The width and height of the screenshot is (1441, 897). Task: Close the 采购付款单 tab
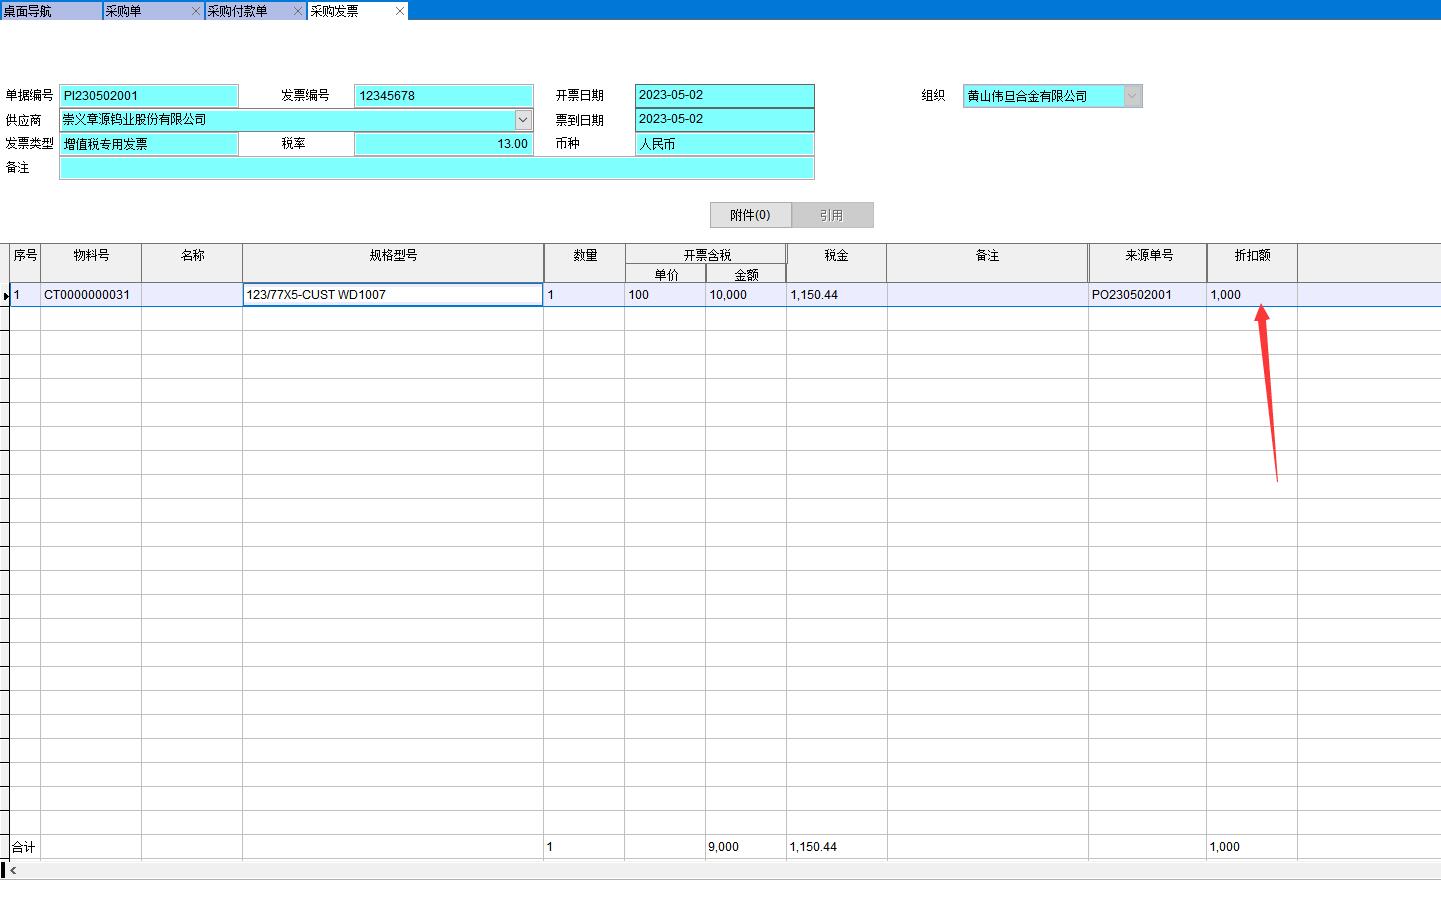pos(298,11)
